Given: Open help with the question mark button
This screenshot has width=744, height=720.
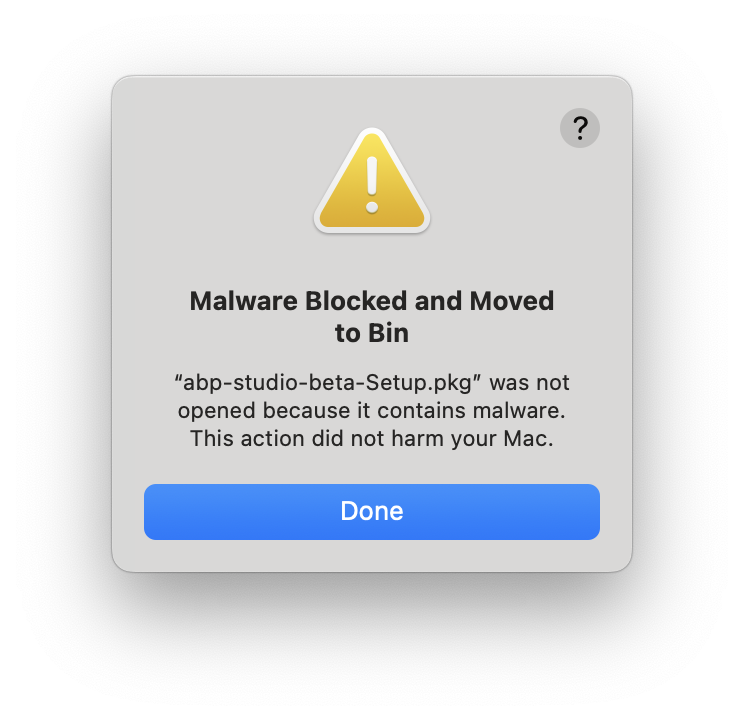Looking at the screenshot, I should point(580,129).
